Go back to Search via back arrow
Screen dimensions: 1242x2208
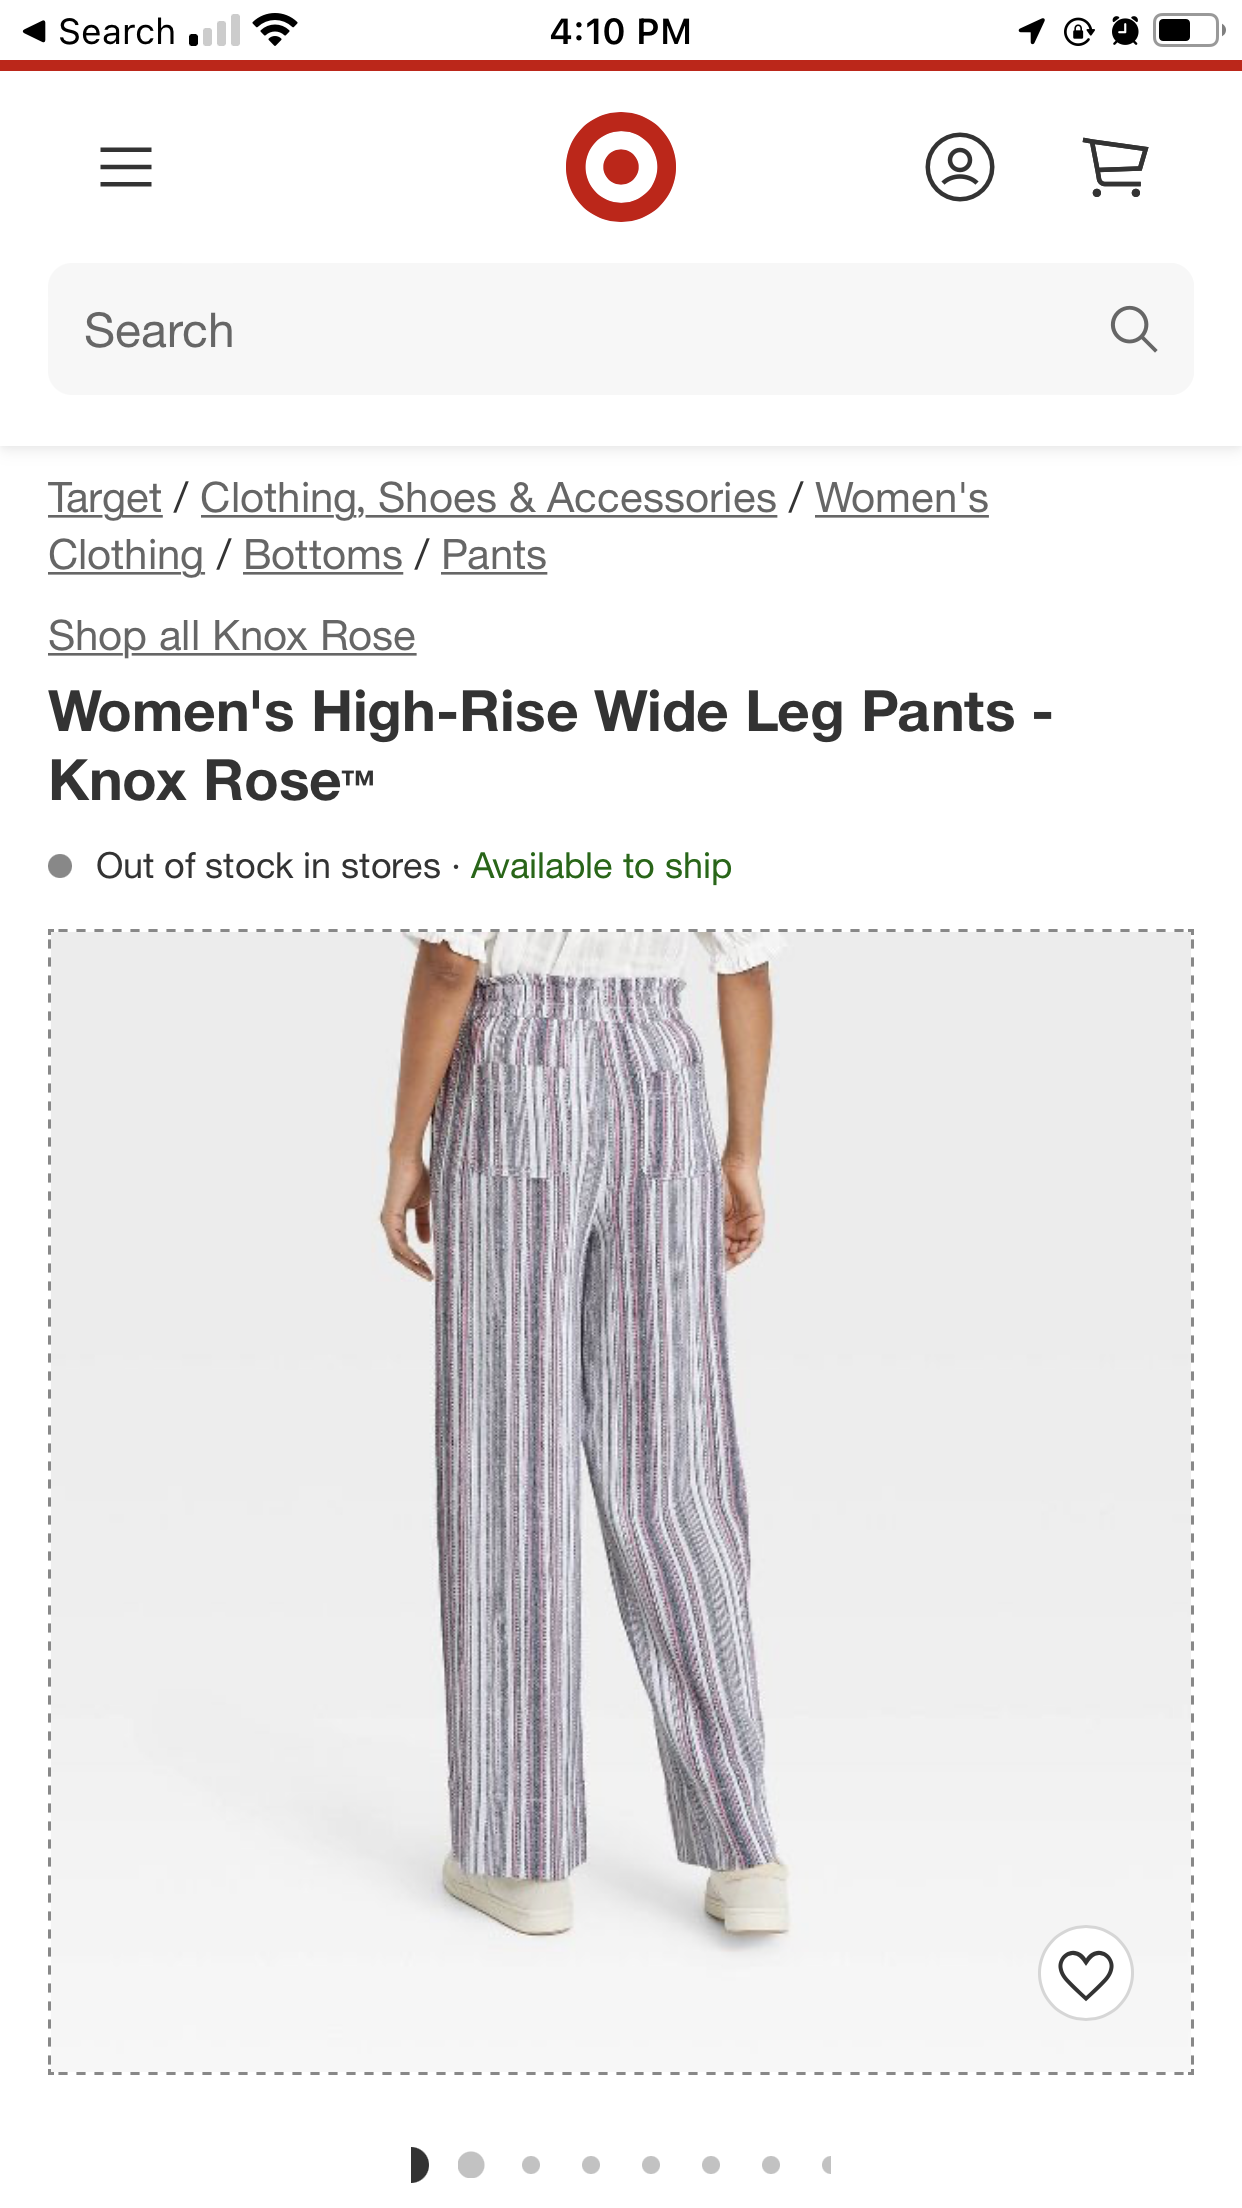pos(98,31)
